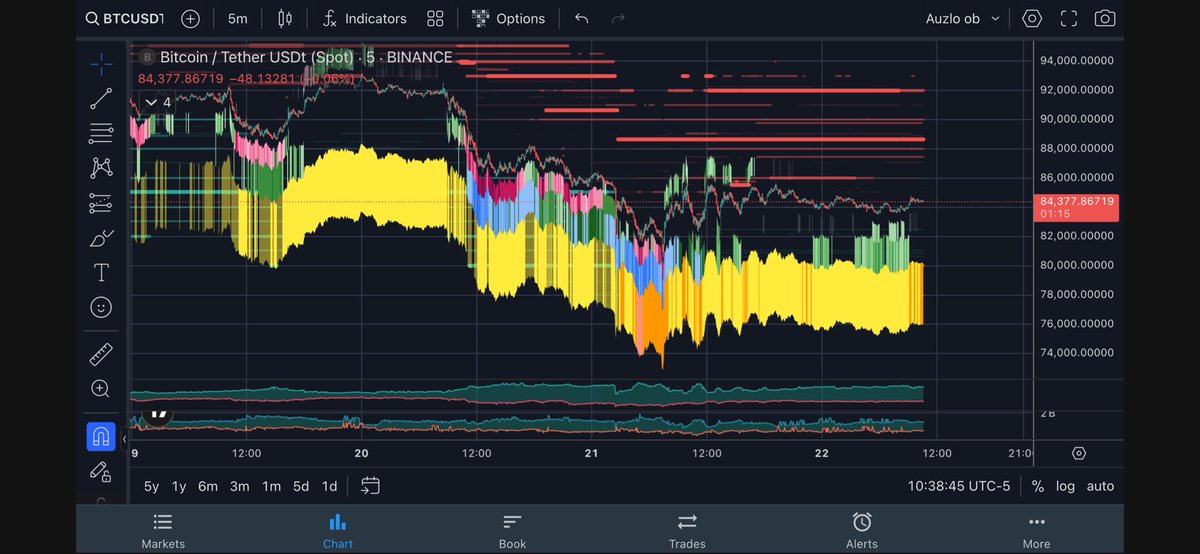Open the Options menu
Viewport: 1200px width, 554px height.
point(509,18)
